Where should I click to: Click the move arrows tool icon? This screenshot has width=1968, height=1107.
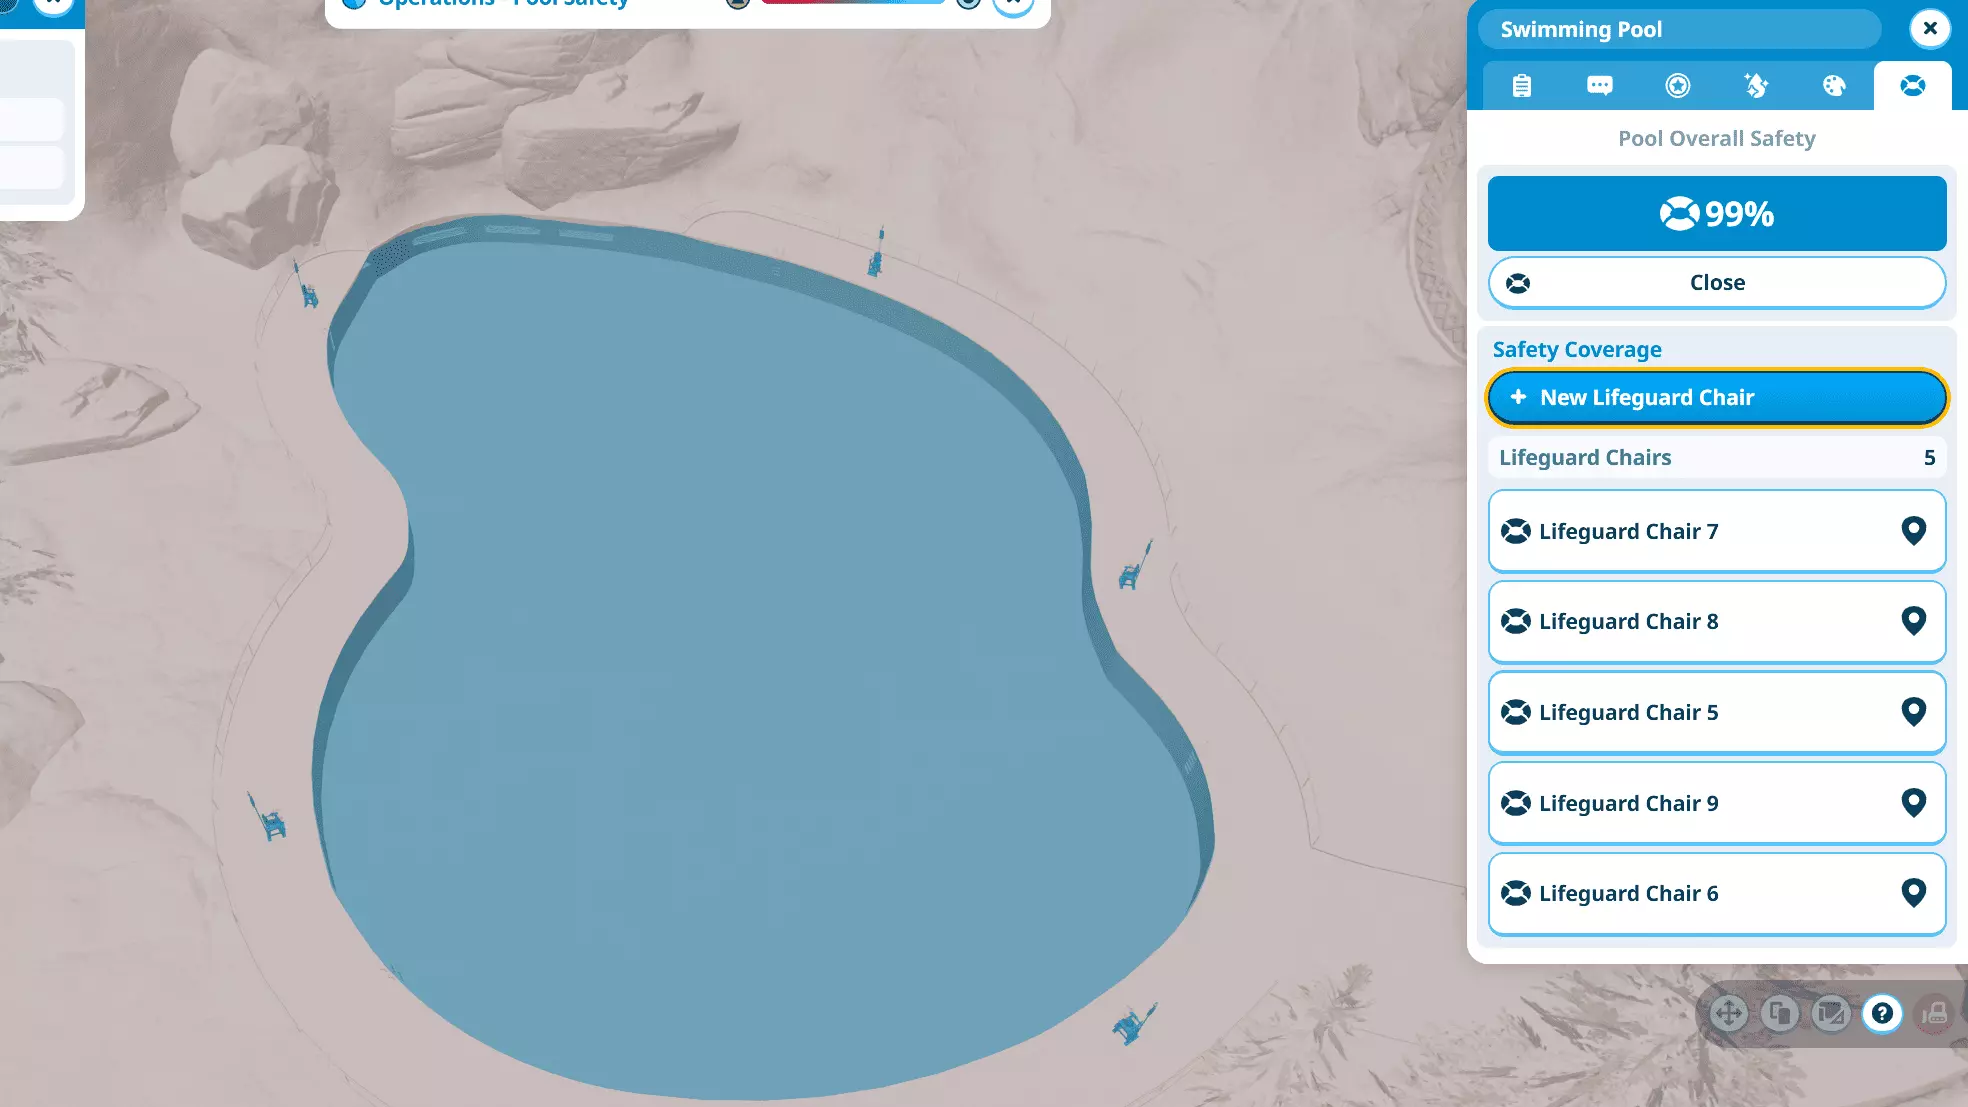[1728, 1014]
